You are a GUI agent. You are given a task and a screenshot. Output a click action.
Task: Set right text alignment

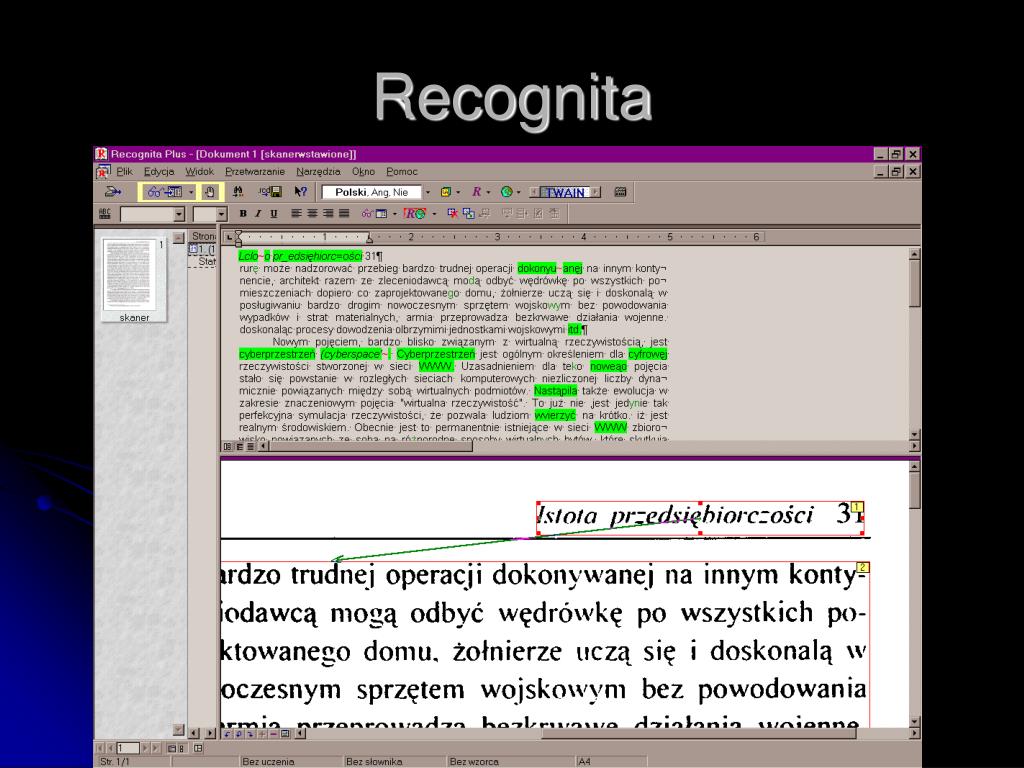click(328, 214)
